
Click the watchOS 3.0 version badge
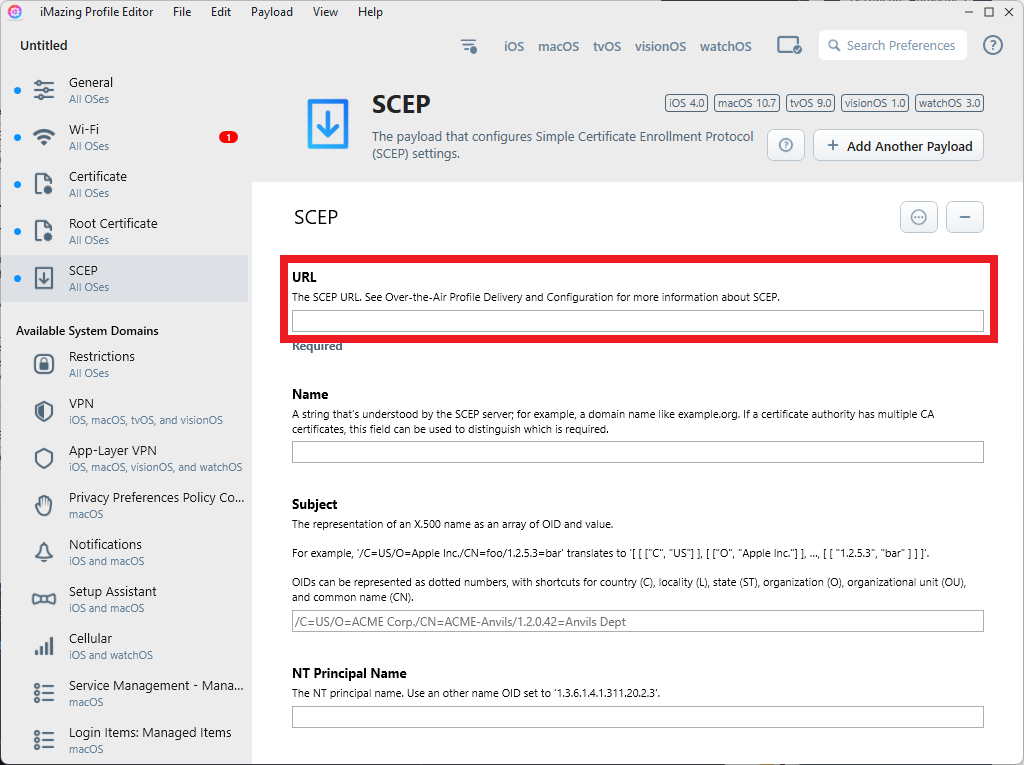949,103
